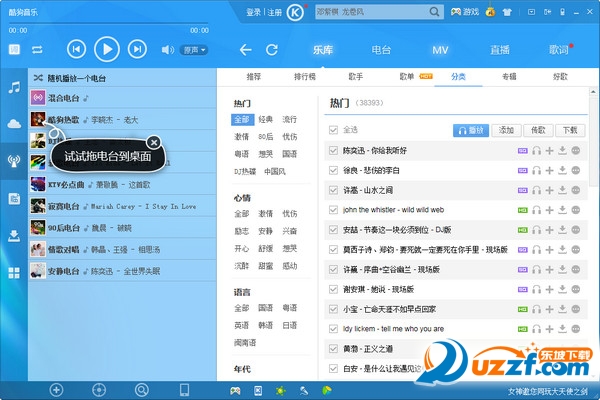Screen dimensions: 600x400
Task: Click the 下载 download button
Action: [570, 130]
